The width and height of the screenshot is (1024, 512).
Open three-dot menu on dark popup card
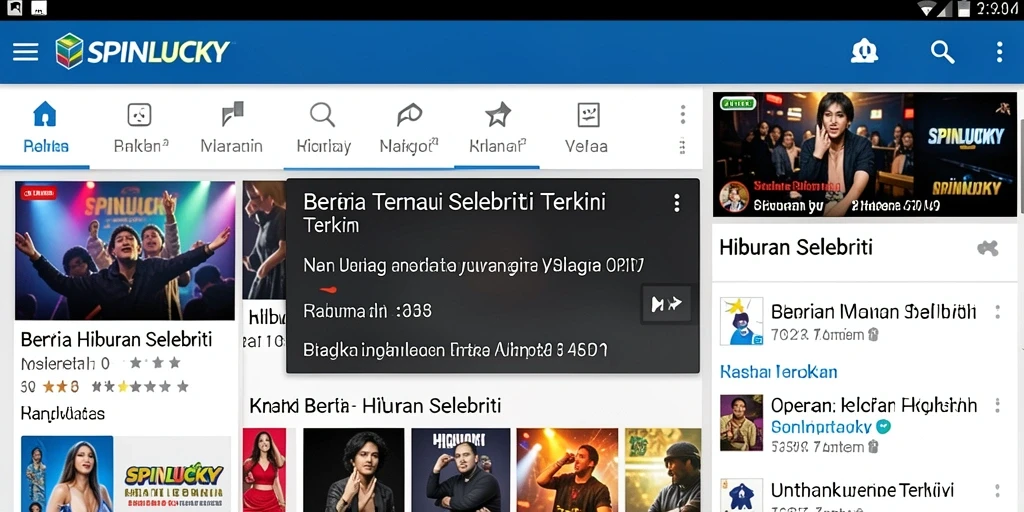coord(677,203)
